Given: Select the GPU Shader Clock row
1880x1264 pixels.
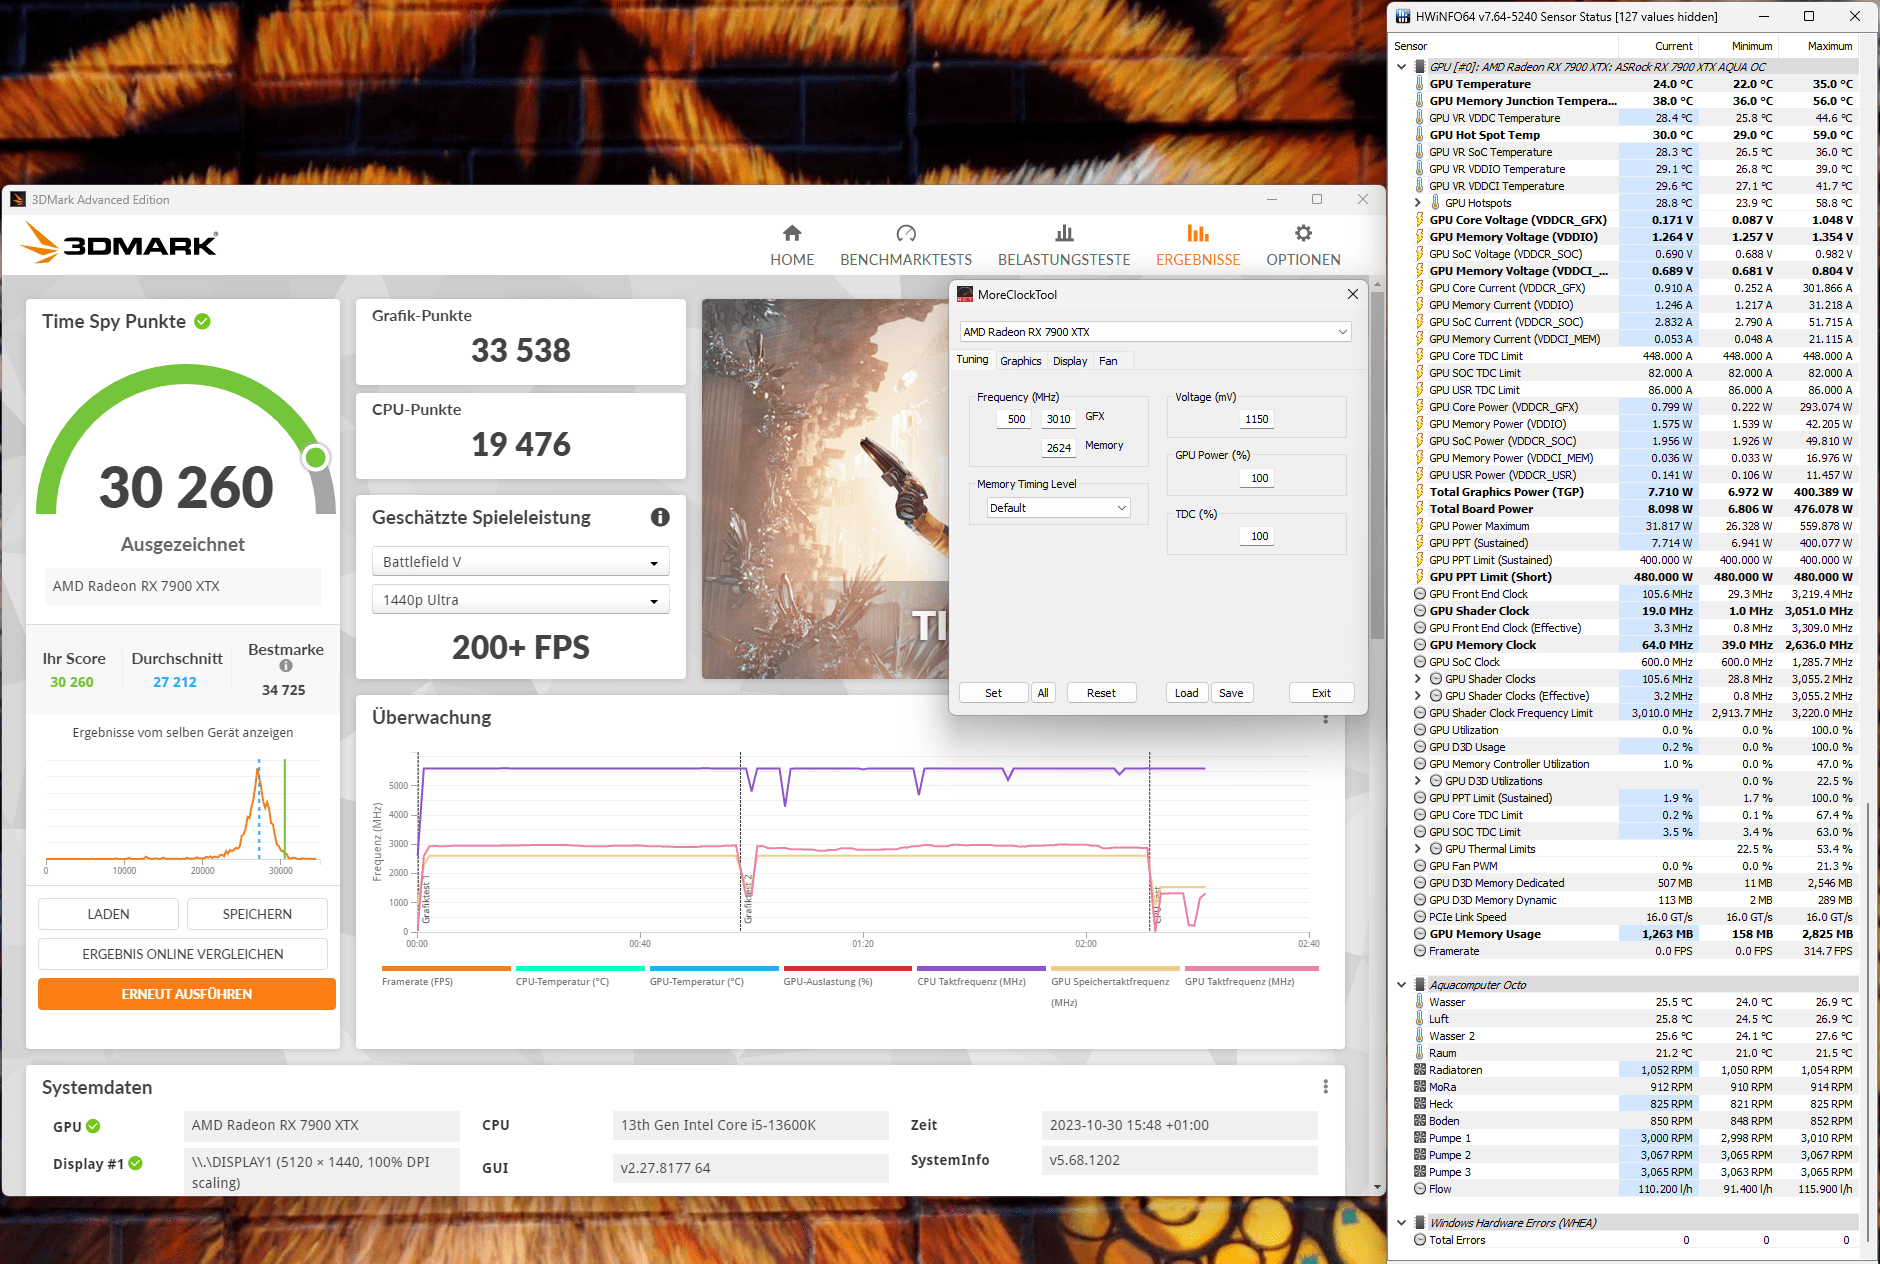Looking at the screenshot, I should (1635, 611).
